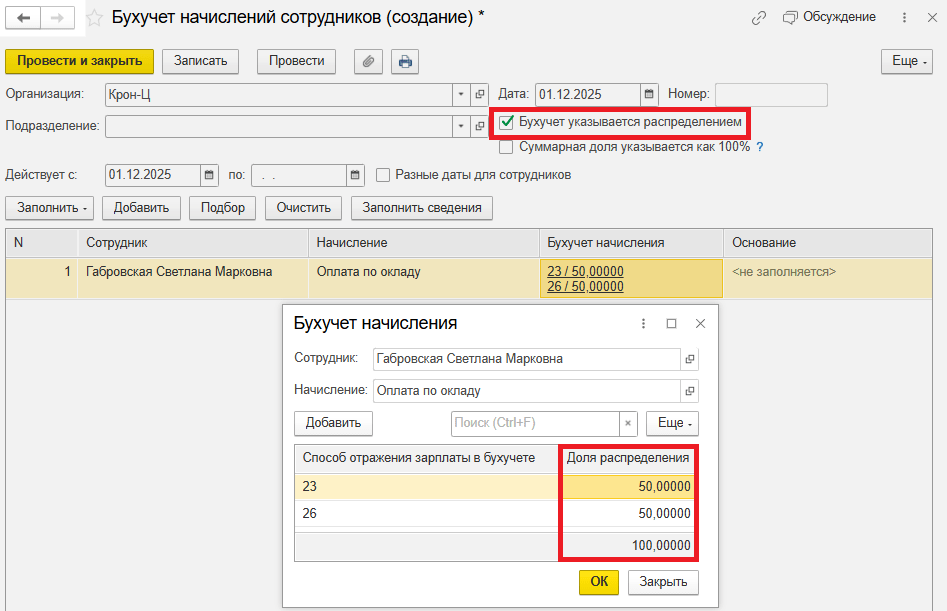Viewport: 947px width, 611px height.
Task: Add document to favorites with star icon
Action: click(94, 18)
